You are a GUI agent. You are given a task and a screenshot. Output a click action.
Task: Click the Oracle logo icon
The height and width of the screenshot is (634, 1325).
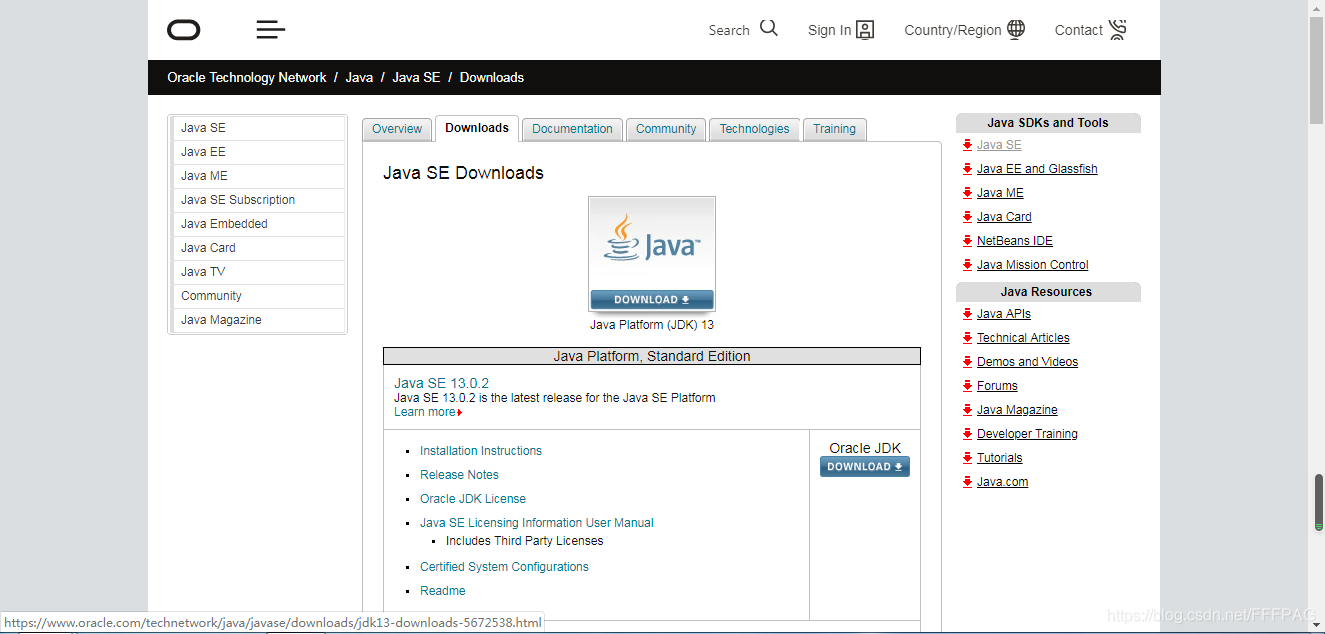(x=184, y=30)
